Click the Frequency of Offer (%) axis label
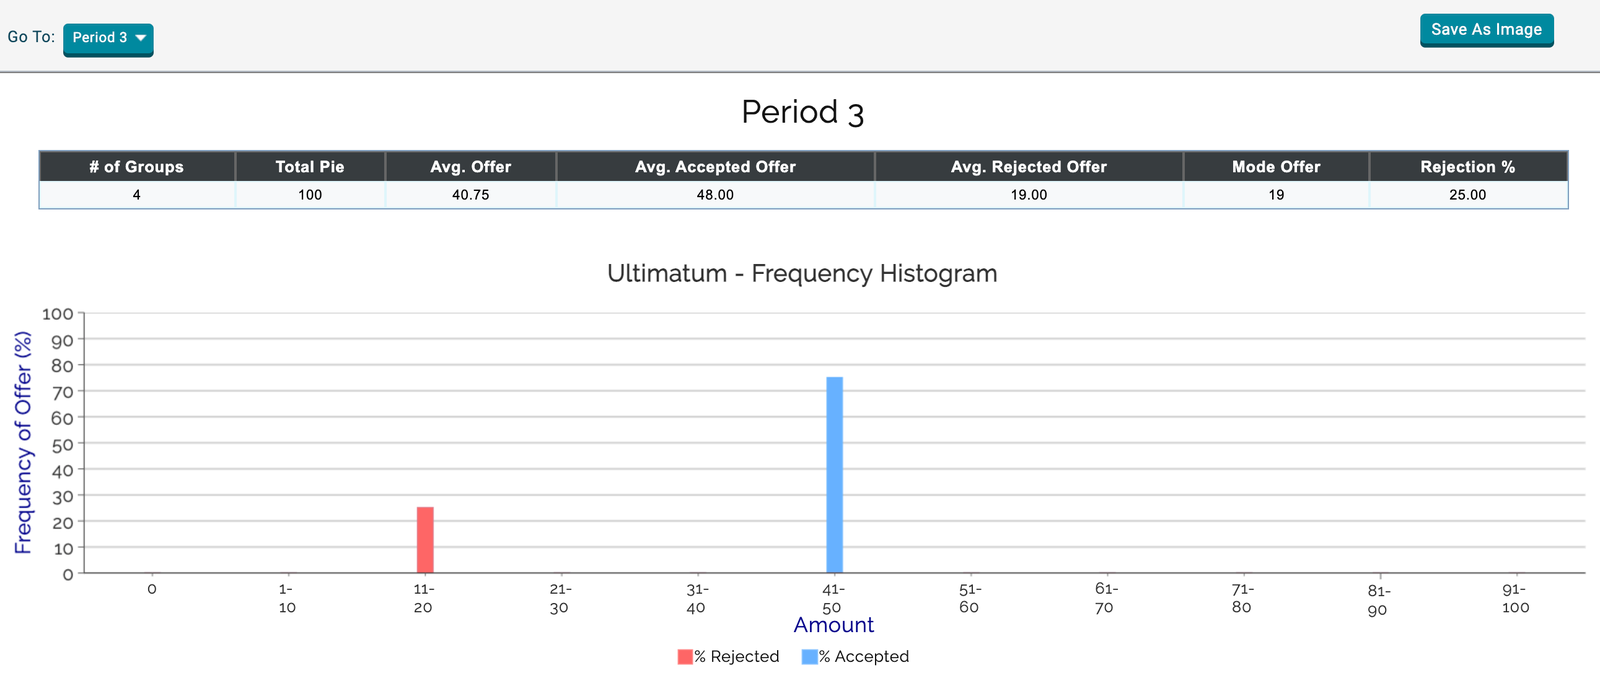The width and height of the screenshot is (1600, 678). coord(23,444)
